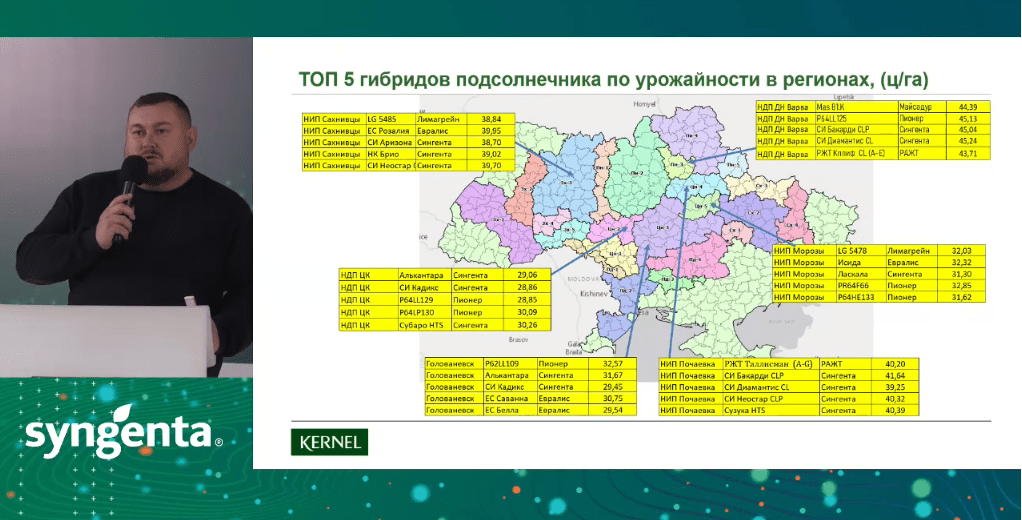Image resolution: width=1022 pixels, height=520 pixels.
Task: Click the "Лимагрейн" cell in the НИП Морозы table
Action: tap(912, 251)
